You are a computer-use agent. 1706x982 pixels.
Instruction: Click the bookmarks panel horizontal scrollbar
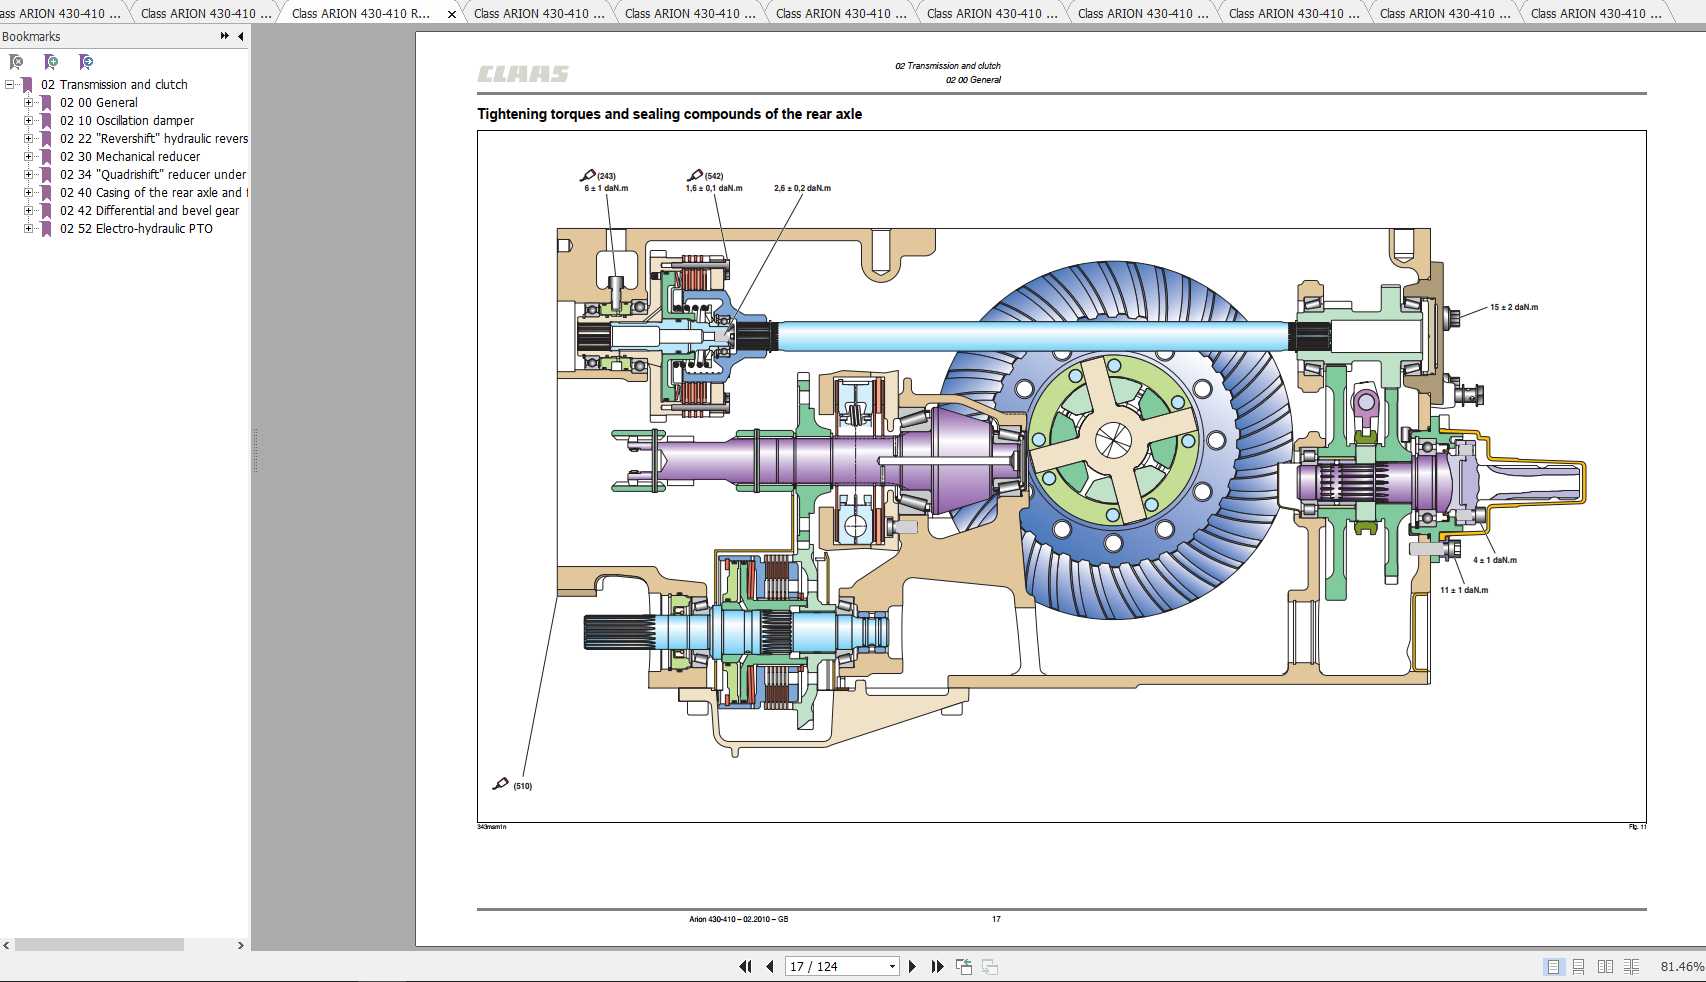click(x=99, y=945)
